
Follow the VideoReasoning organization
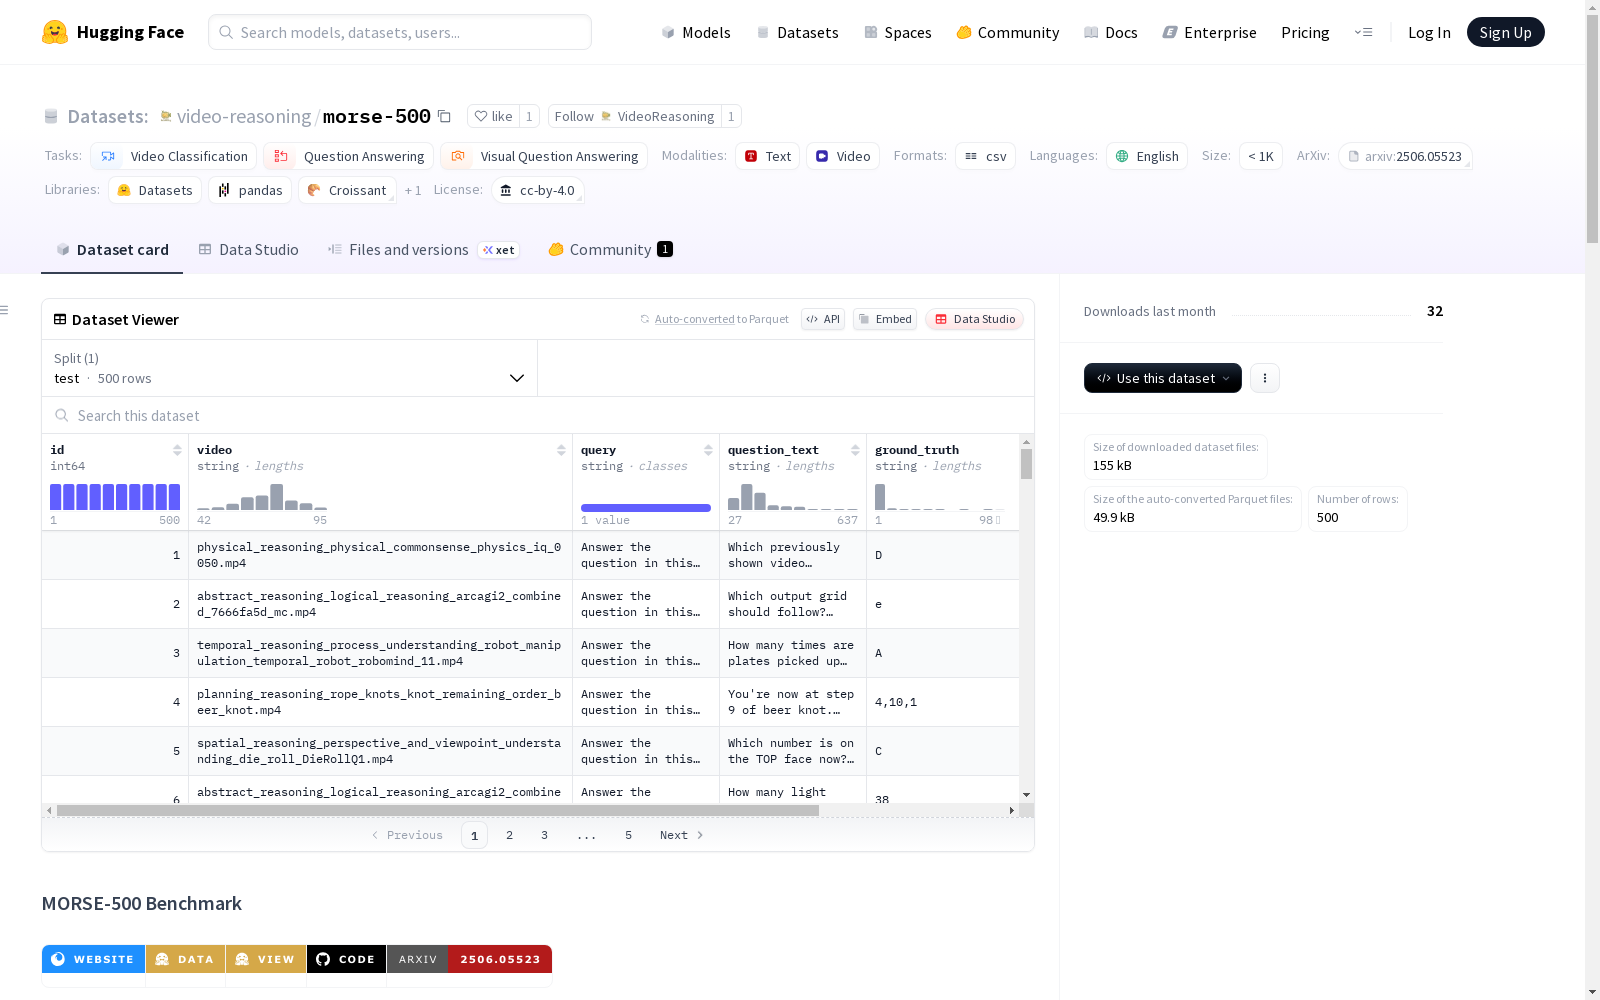[x=634, y=116]
